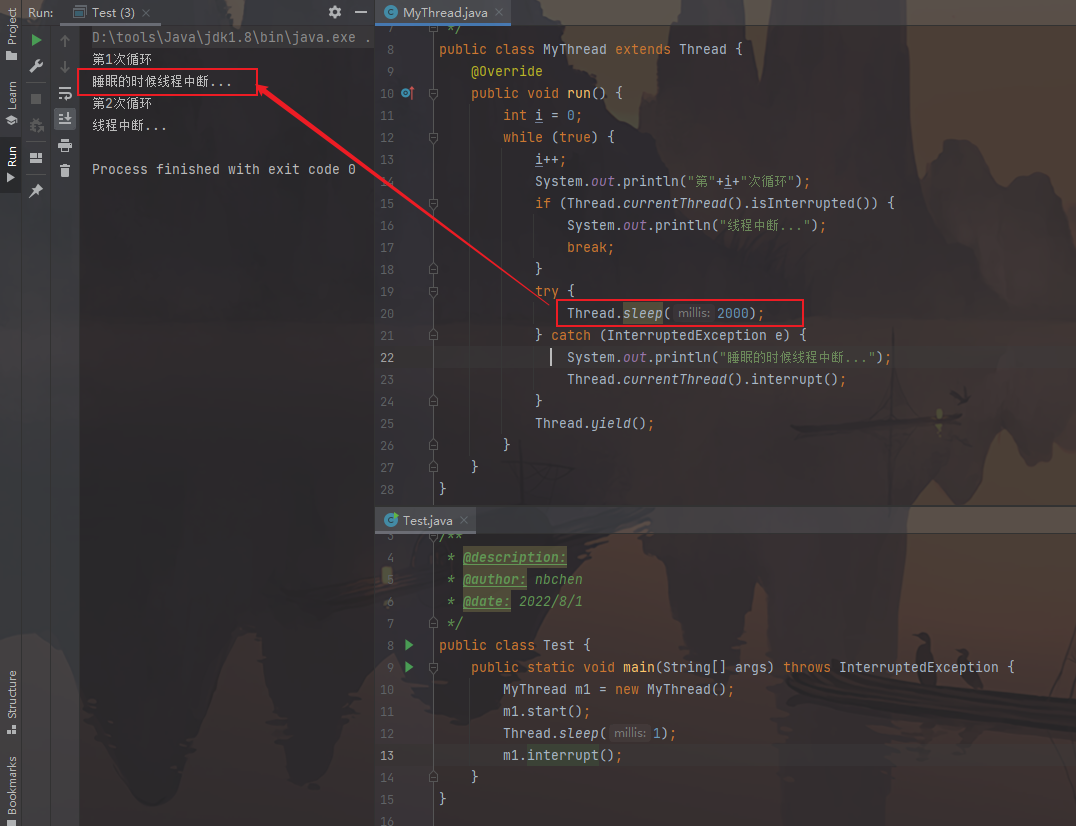The height and width of the screenshot is (826, 1076).
Task: Click the green Rerun button in Run panel
Action: pos(36,40)
